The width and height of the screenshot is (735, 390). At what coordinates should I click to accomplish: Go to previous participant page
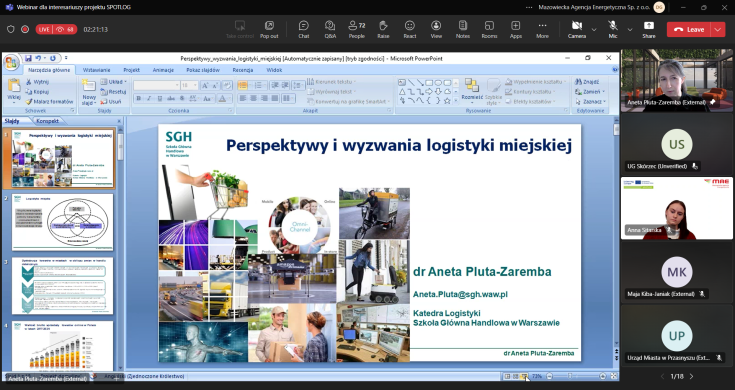(x=662, y=376)
